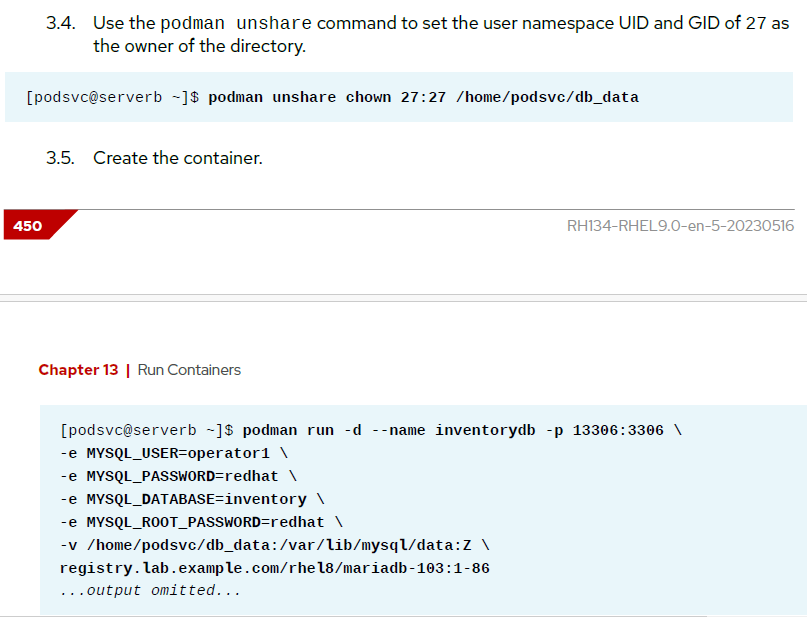Click the MYSQL_USER=operator1 line
The height and width of the screenshot is (617, 807).
point(174,453)
